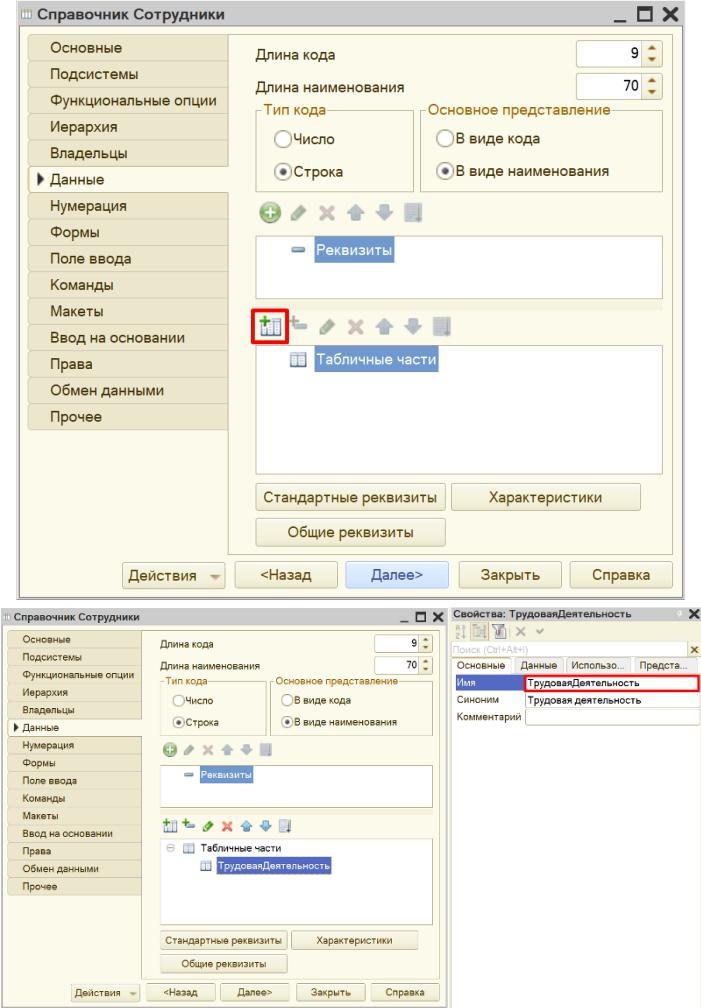Click move-up arrow above Реквизиты in larger window
This screenshot has width=701, height=1008.
(355, 213)
